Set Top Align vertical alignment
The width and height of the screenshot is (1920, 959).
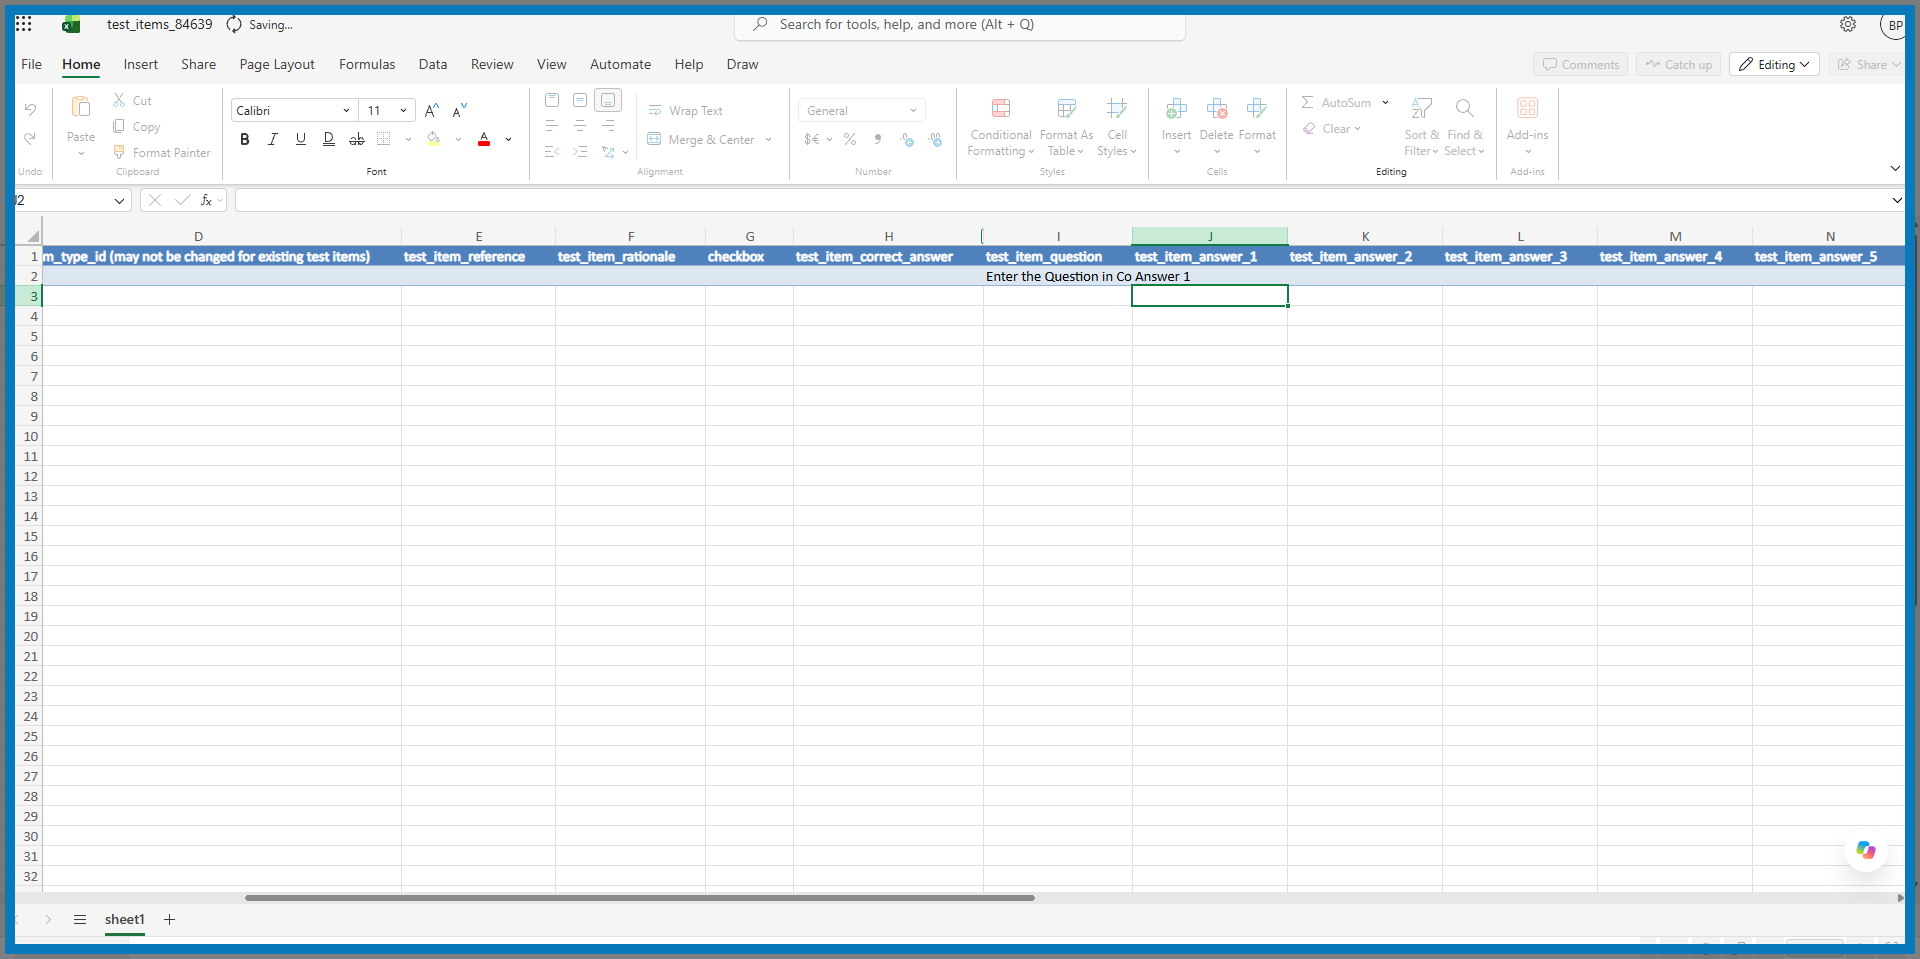coord(552,100)
